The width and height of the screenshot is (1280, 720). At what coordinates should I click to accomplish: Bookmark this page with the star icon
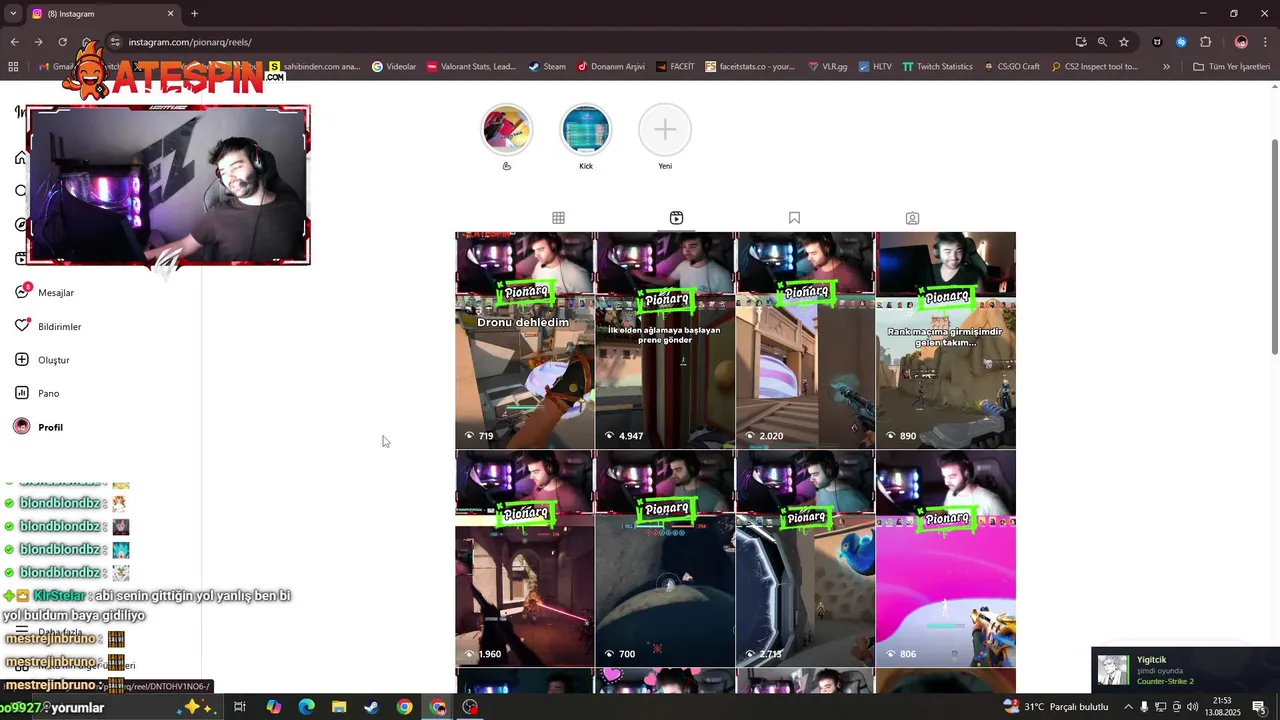click(x=1124, y=42)
